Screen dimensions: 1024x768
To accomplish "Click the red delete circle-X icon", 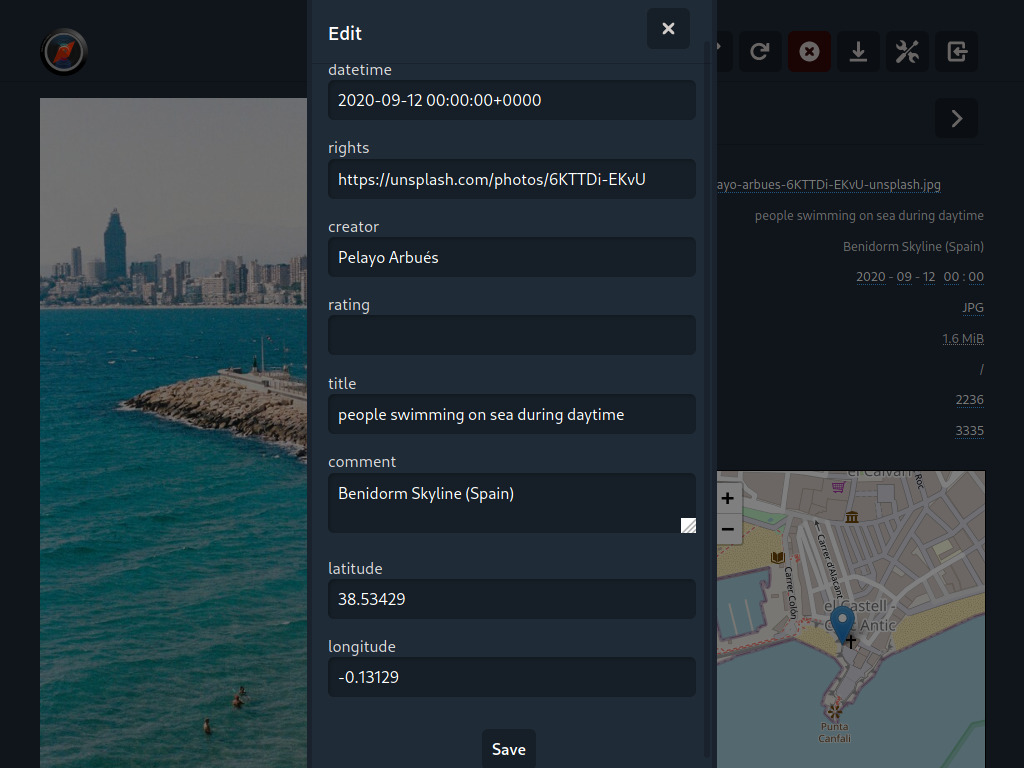I will tap(809, 52).
